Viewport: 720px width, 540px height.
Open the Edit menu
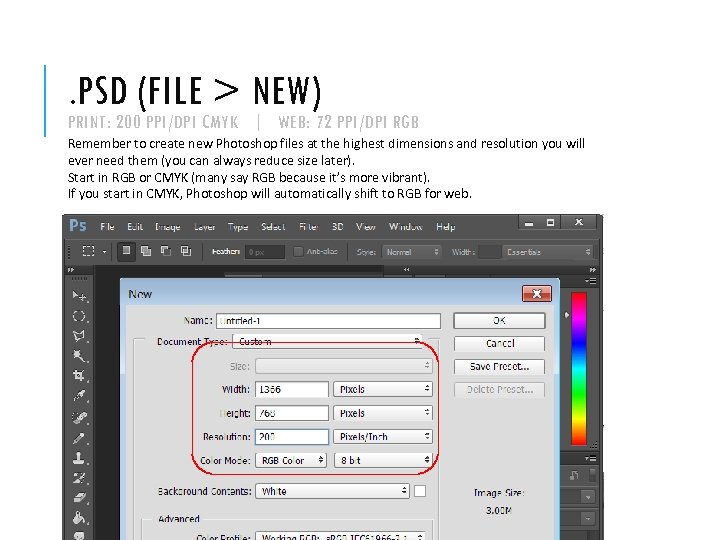click(x=135, y=226)
